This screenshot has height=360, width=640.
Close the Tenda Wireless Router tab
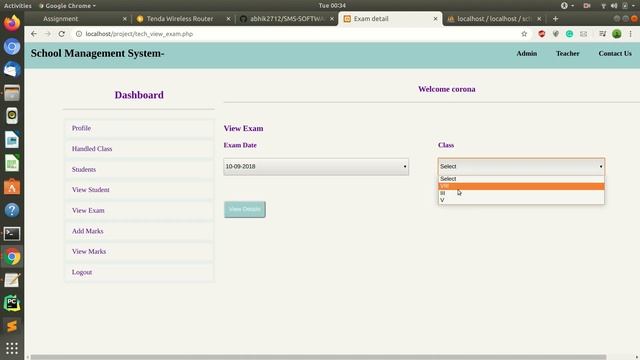228,19
